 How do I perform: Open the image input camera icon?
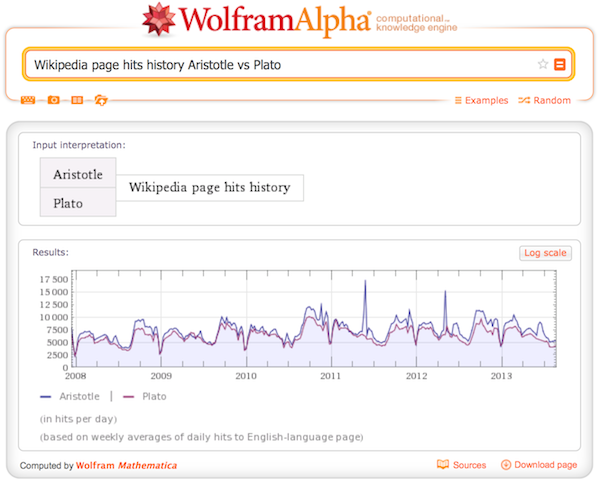pyautogui.click(x=54, y=100)
